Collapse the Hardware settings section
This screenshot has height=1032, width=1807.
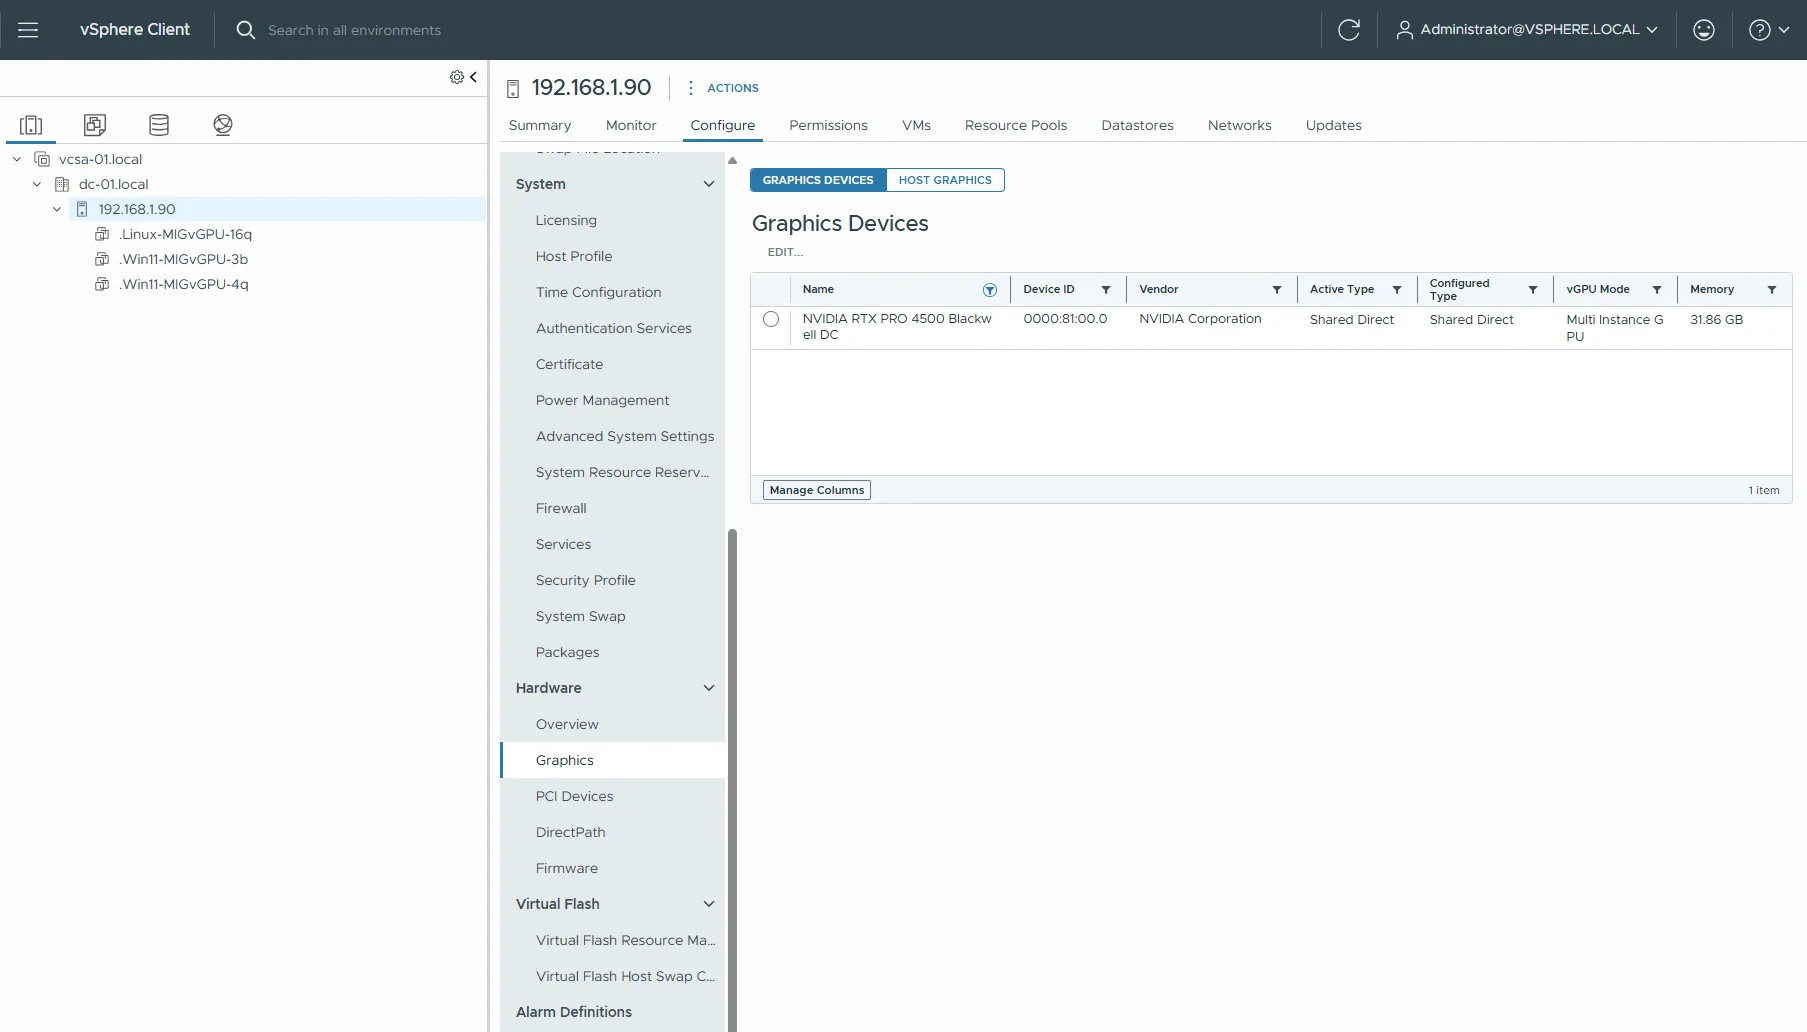coord(709,688)
